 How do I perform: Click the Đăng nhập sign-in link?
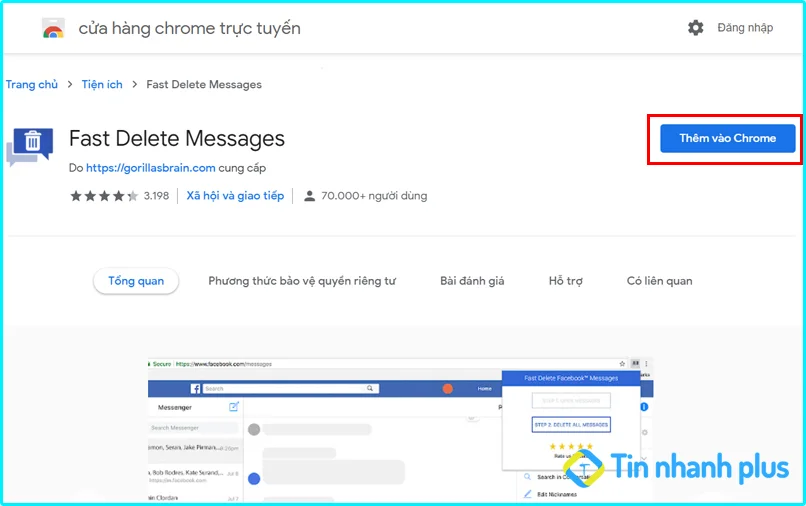click(745, 28)
